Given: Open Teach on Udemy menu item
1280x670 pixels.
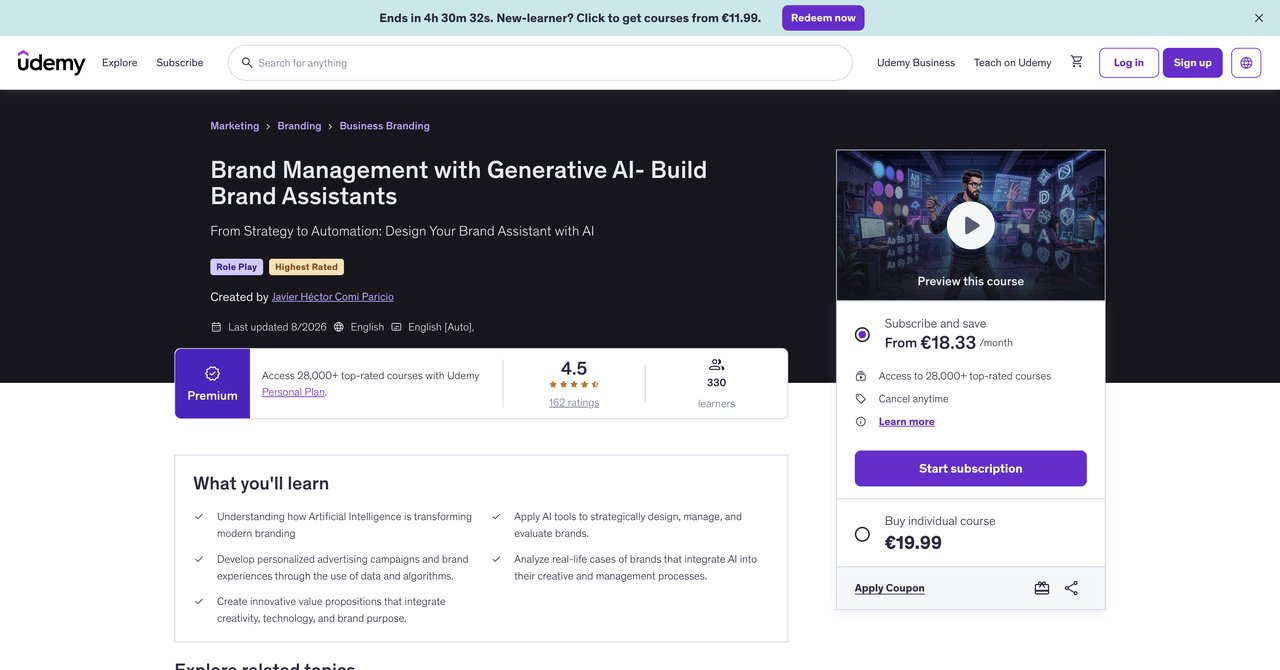Looking at the screenshot, I should (x=1013, y=63).
